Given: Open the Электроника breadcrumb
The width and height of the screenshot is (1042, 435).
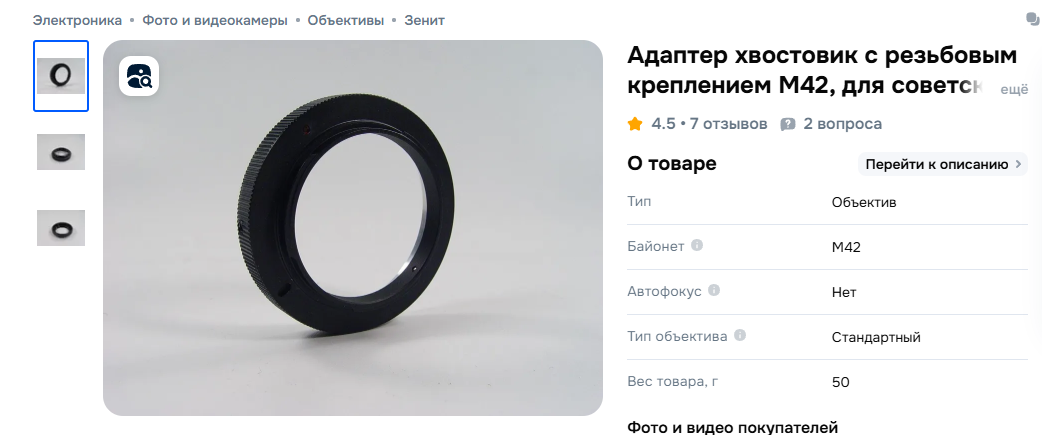Looking at the screenshot, I should point(78,21).
